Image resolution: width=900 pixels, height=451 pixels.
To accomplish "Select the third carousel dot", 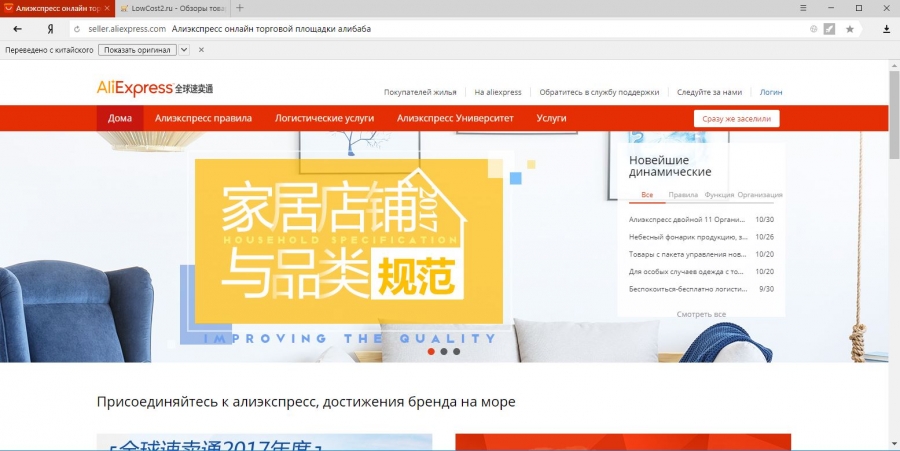I will (x=456, y=352).
